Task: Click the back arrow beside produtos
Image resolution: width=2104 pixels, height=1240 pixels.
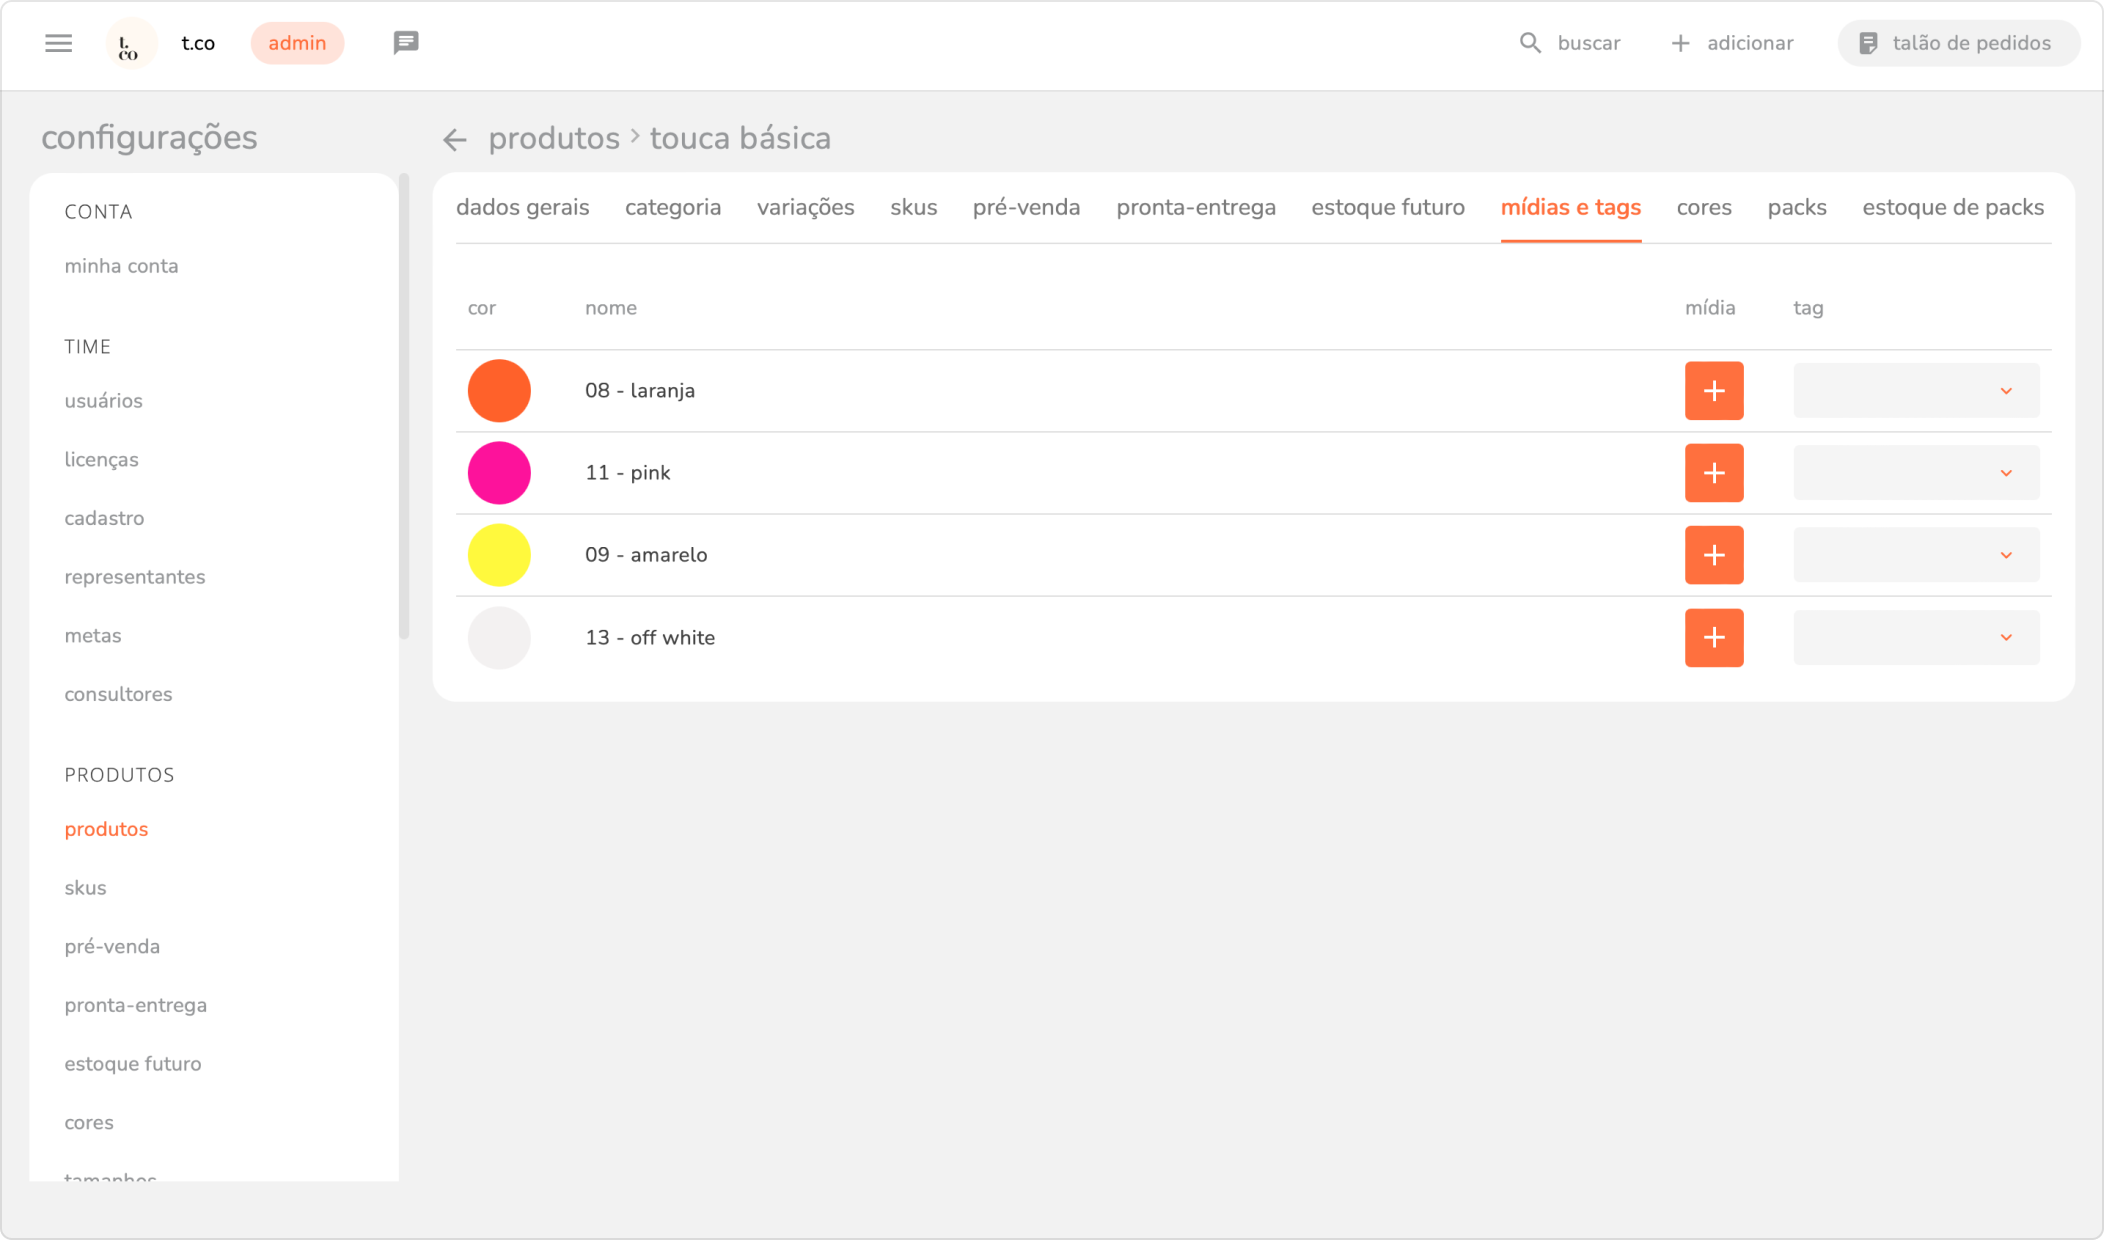Action: (455, 139)
